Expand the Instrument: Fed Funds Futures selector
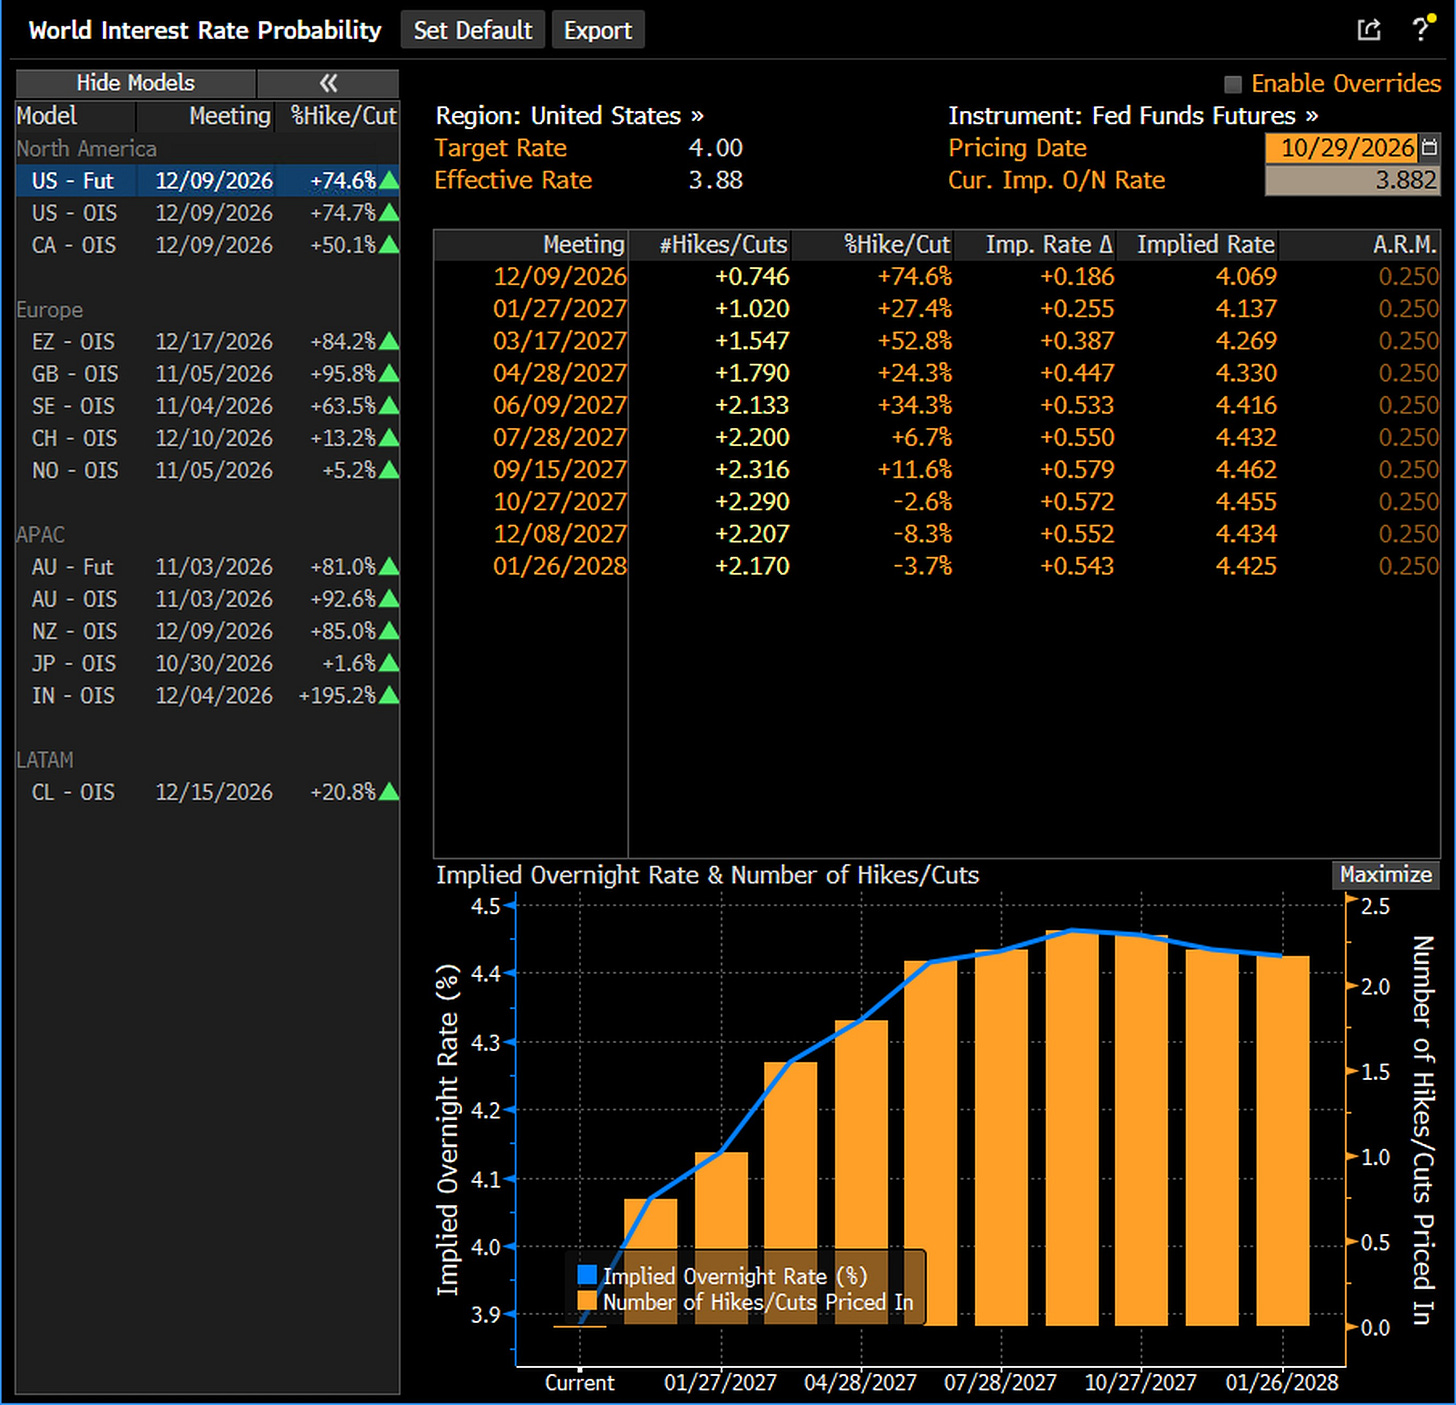 [x=1133, y=116]
